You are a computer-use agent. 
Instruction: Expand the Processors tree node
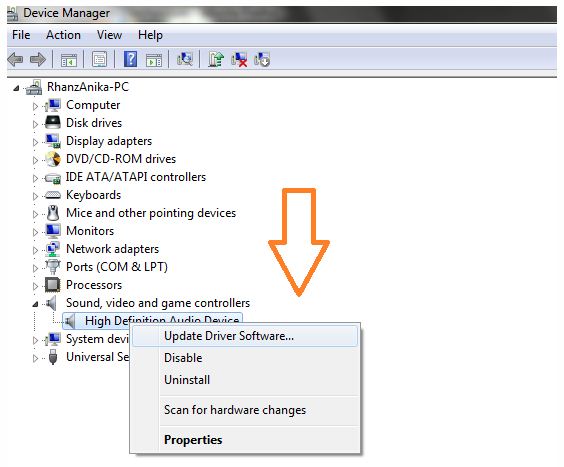(x=35, y=286)
